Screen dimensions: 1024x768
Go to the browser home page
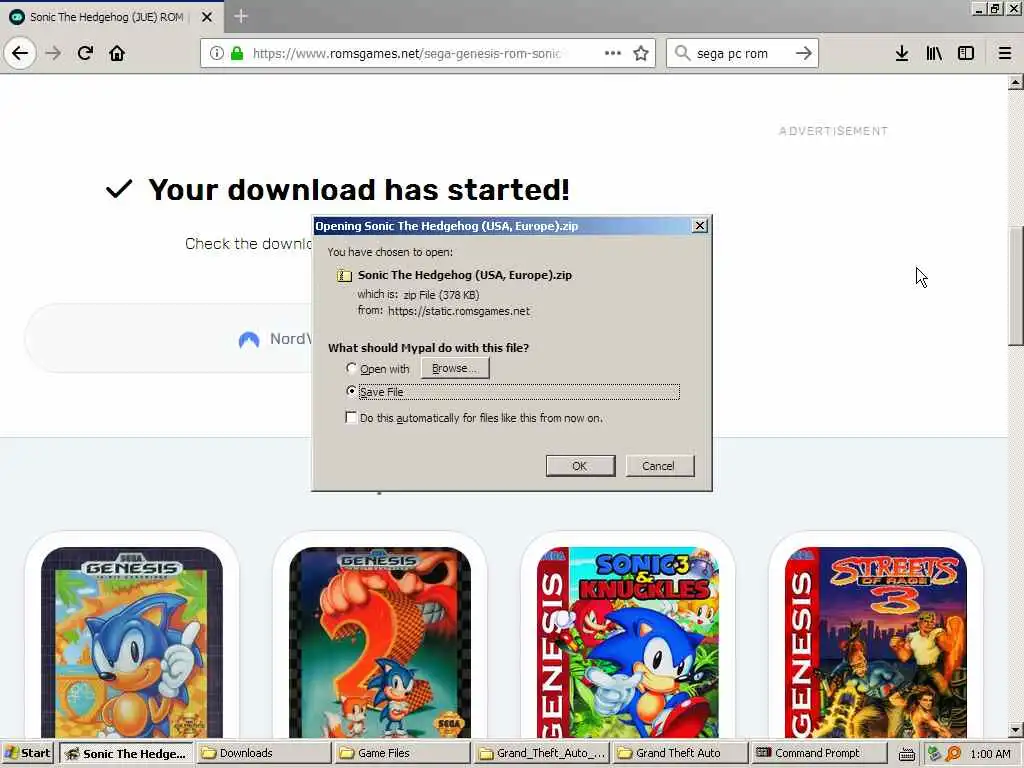point(117,53)
